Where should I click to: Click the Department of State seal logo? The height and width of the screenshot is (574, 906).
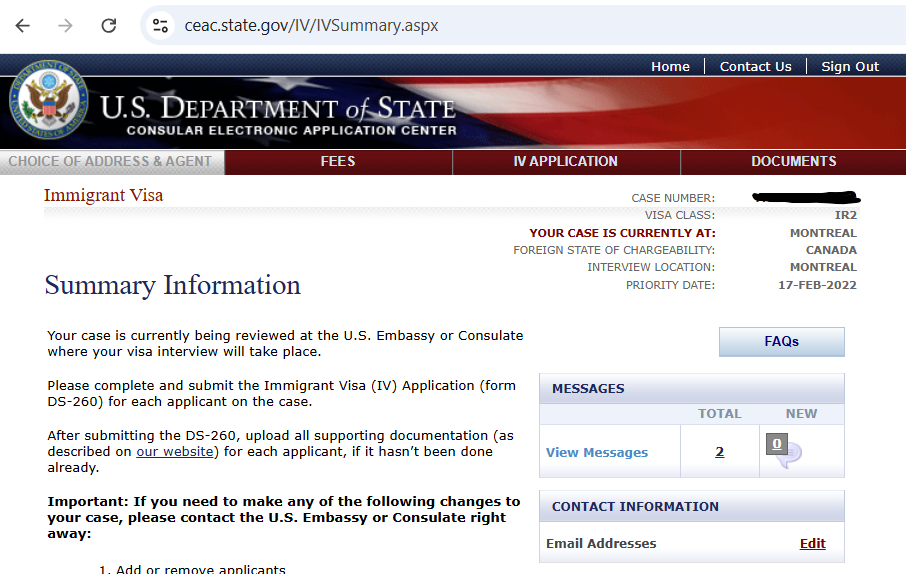(x=49, y=99)
